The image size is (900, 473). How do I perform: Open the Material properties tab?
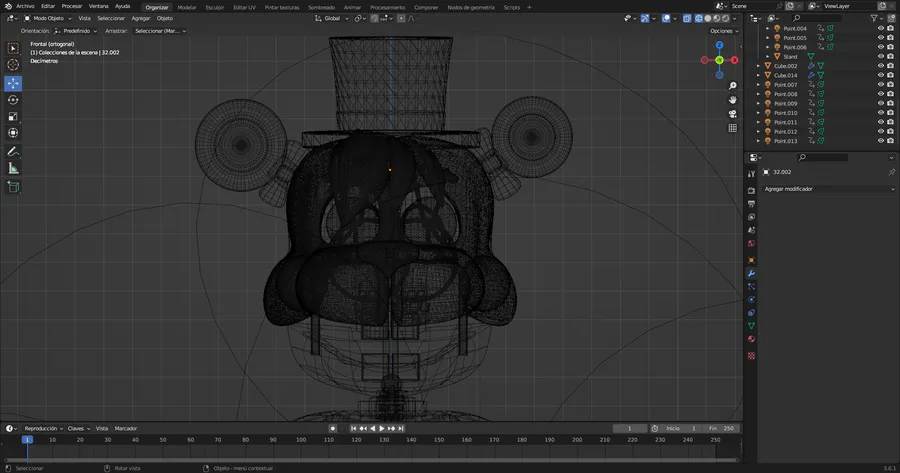[x=751, y=339]
